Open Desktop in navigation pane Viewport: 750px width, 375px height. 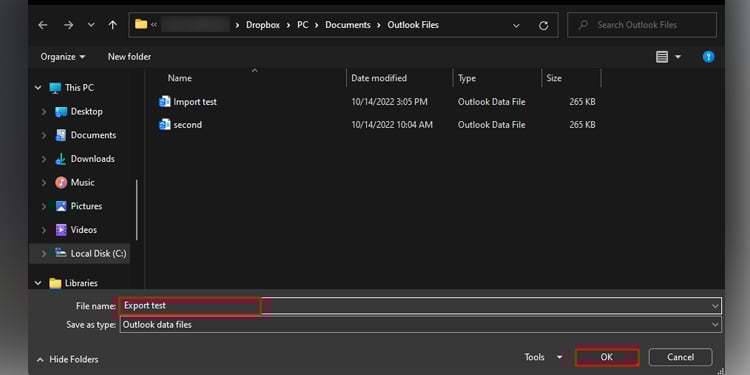87,111
